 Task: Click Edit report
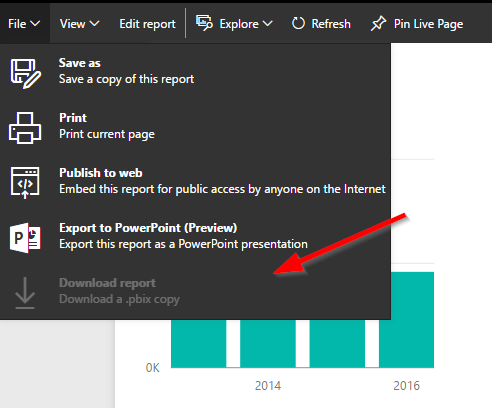point(147,24)
